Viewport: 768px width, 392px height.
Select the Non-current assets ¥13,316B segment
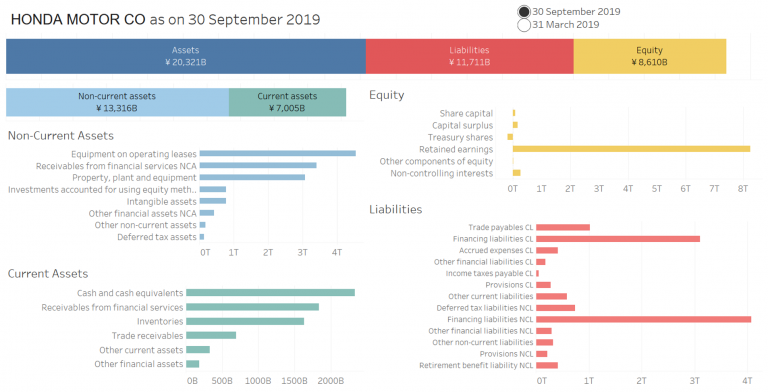tap(117, 102)
